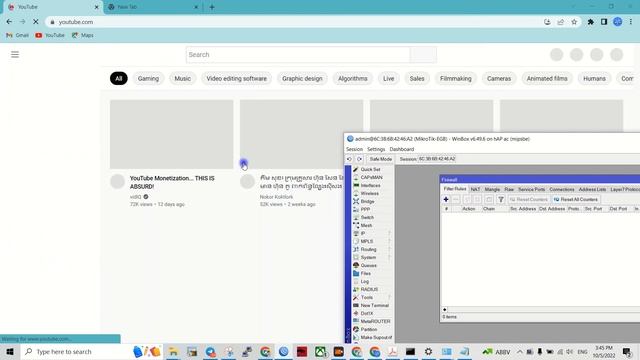Open Quick Set in WinBox sidebar
The width and height of the screenshot is (640, 360).
(370, 169)
